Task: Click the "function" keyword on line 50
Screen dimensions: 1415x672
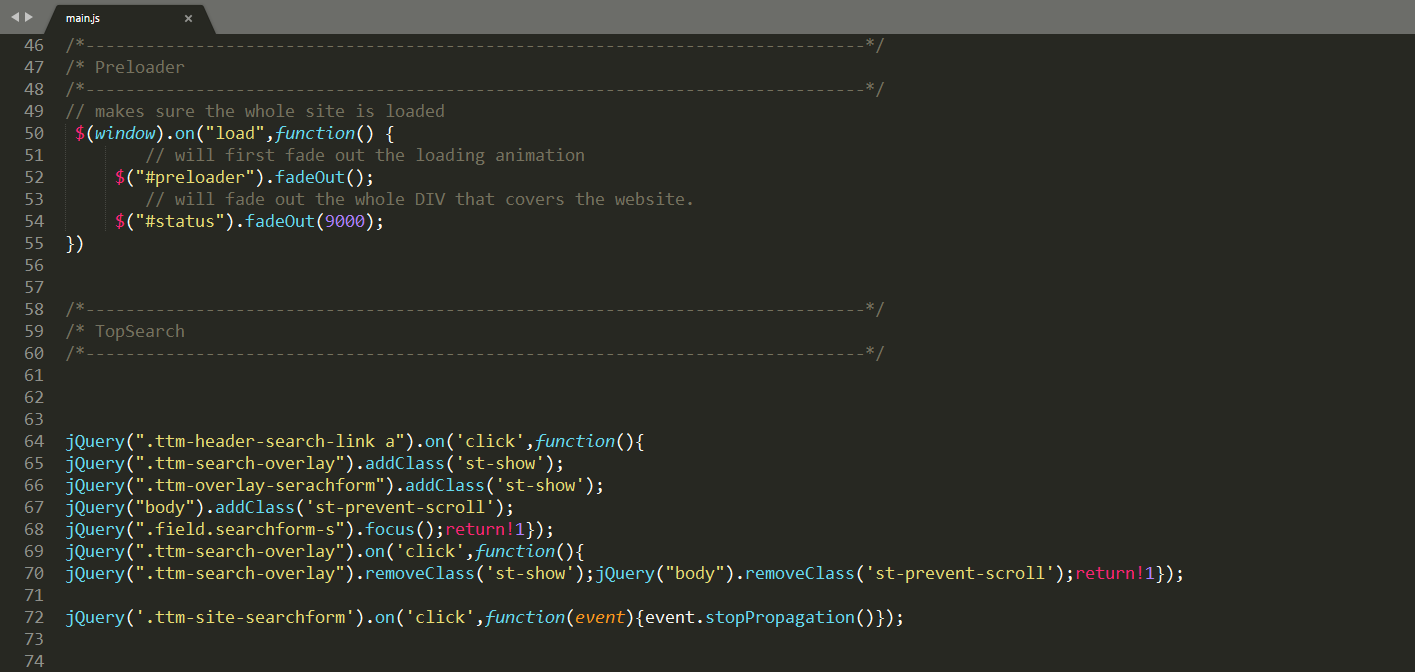Action: pyautogui.click(x=315, y=133)
